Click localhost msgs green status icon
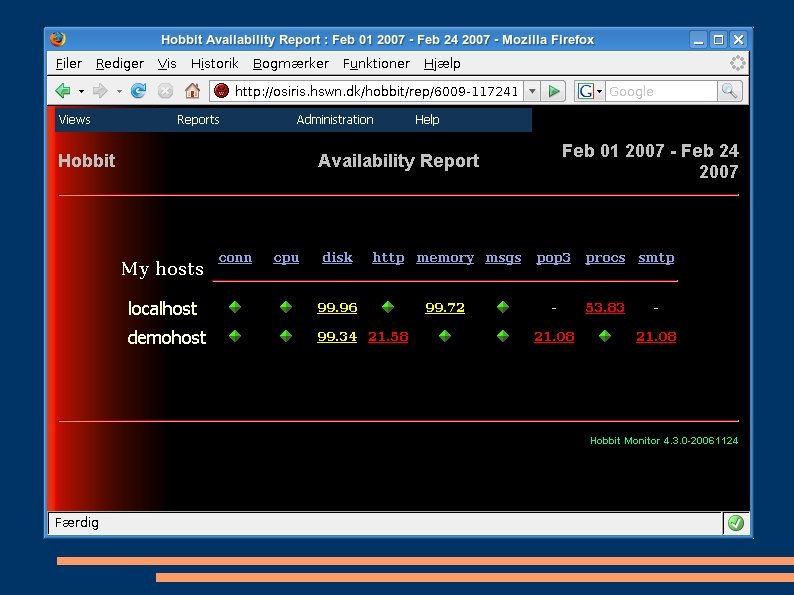794x595 pixels. [x=503, y=307]
